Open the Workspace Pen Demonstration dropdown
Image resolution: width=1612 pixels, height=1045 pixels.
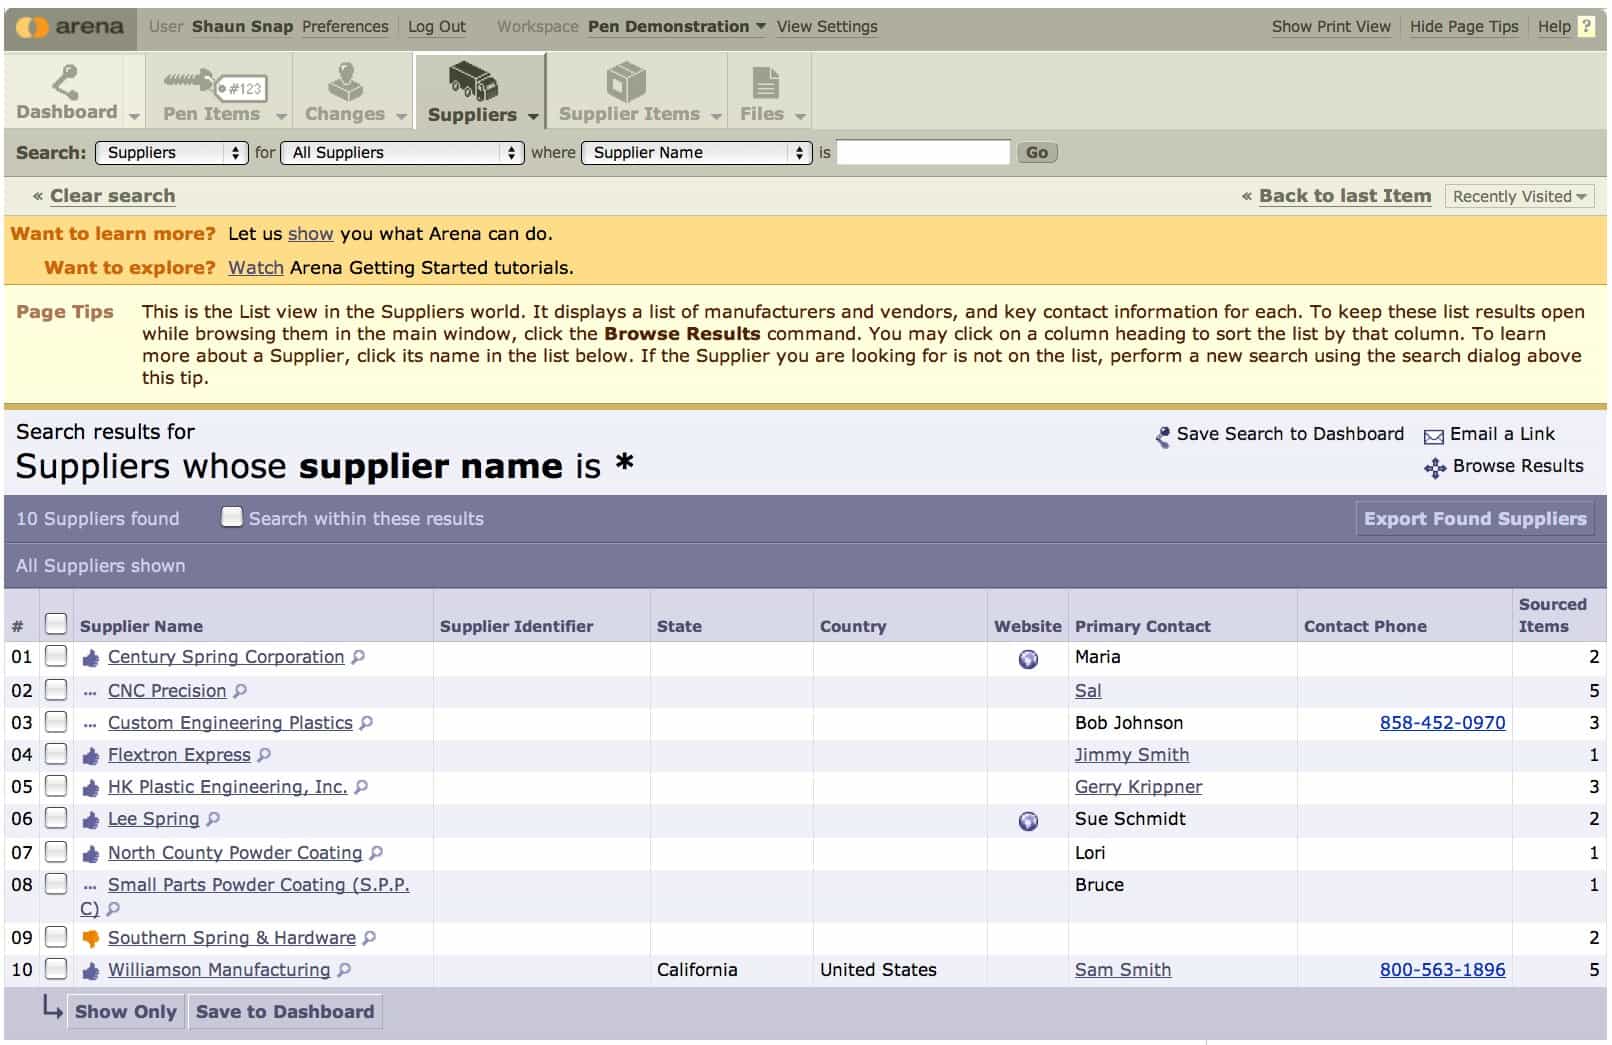pyautogui.click(x=677, y=27)
